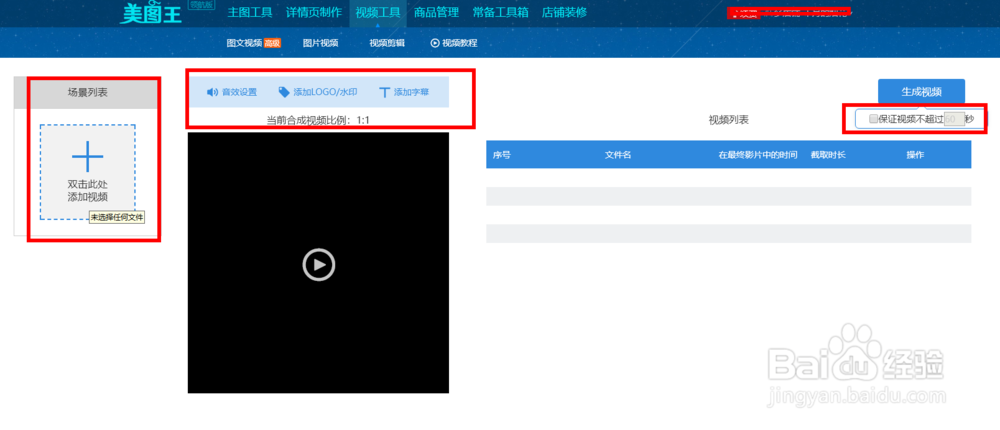Image resolution: width=1000 pixels, height=430 pixels.
Task: Open the 常备工具箱 menu
Action: tap(501, 12)
